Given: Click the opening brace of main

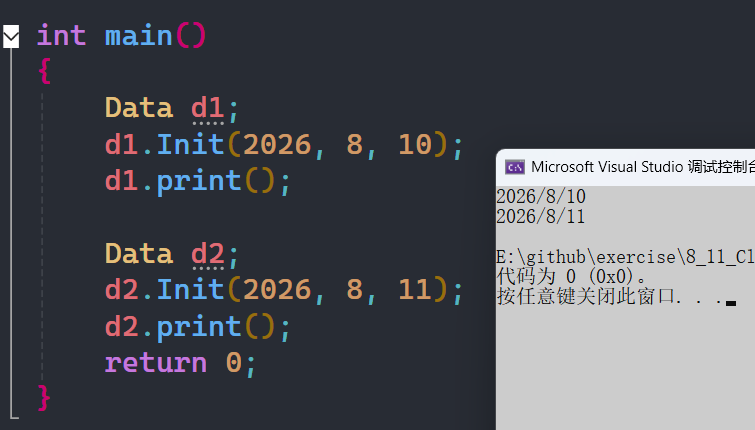Looking at the screenshot, I should click(x=44, y=71).
